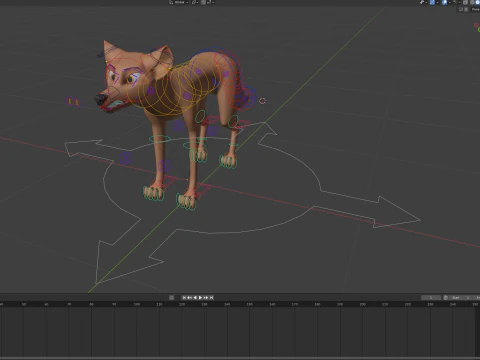Toggle X-ray view icon
Screen dimensions: 480x360
465,2
